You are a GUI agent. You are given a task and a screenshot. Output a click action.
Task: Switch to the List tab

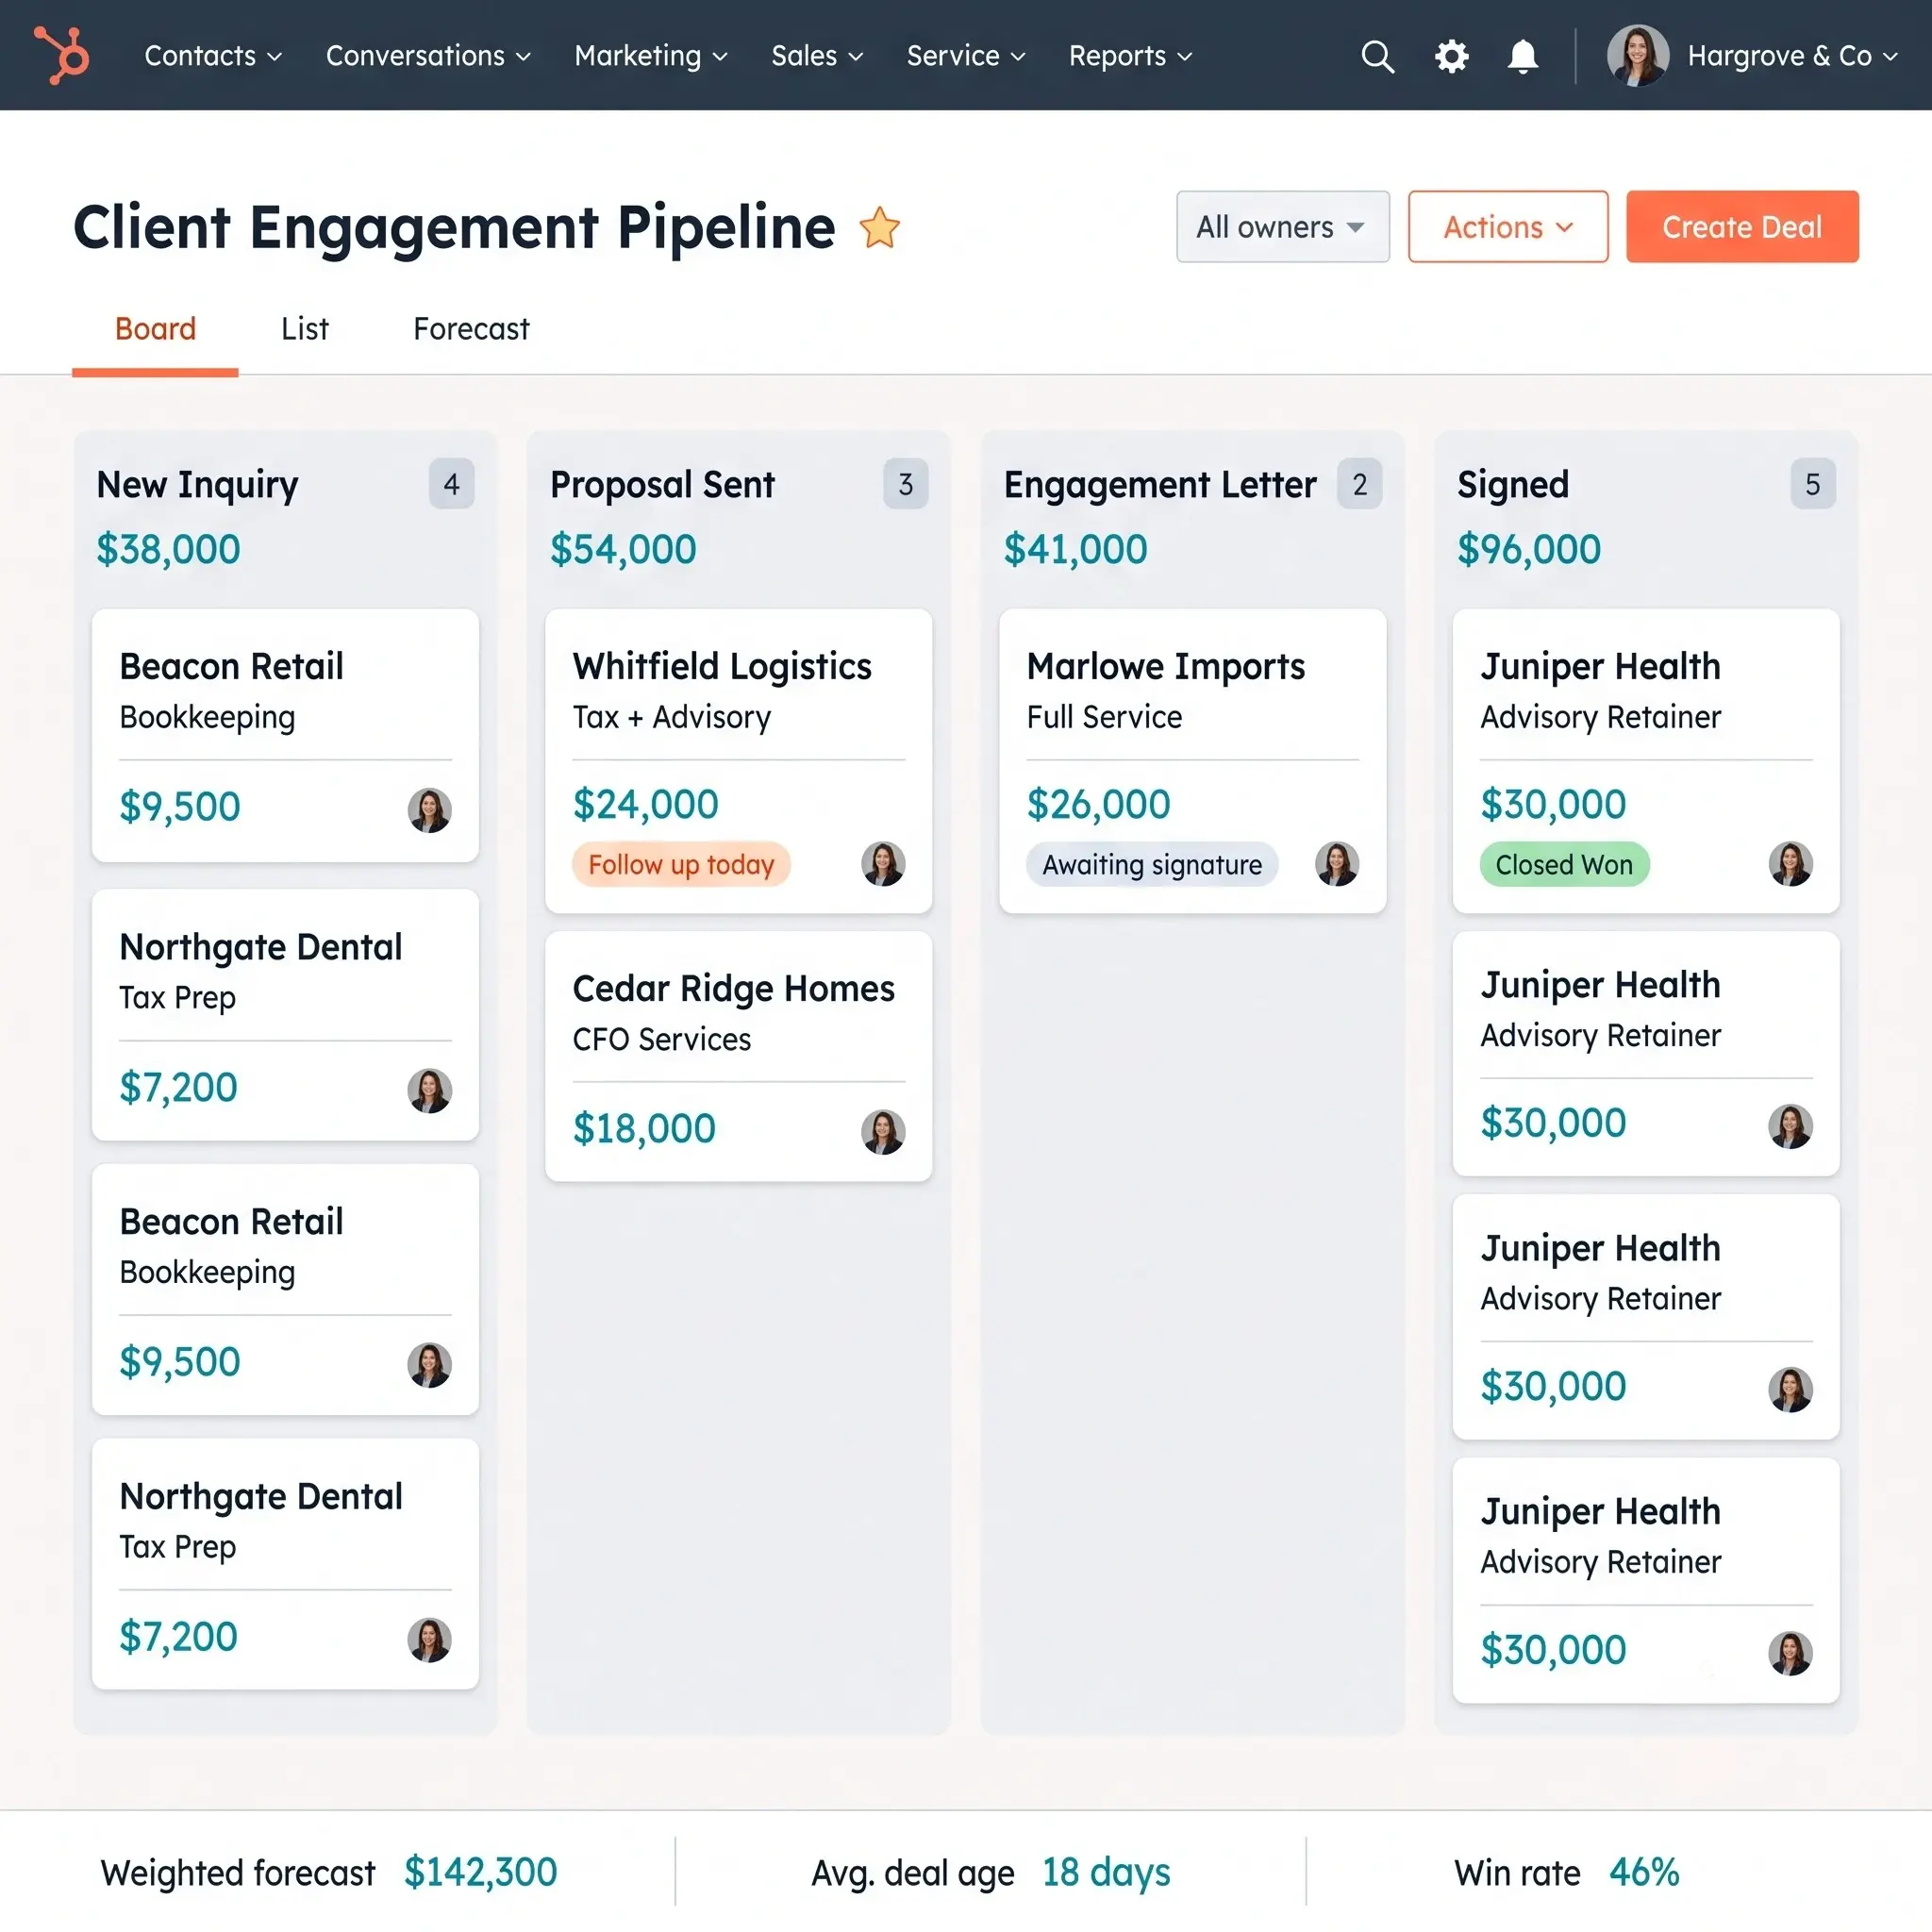coord(304,329)
